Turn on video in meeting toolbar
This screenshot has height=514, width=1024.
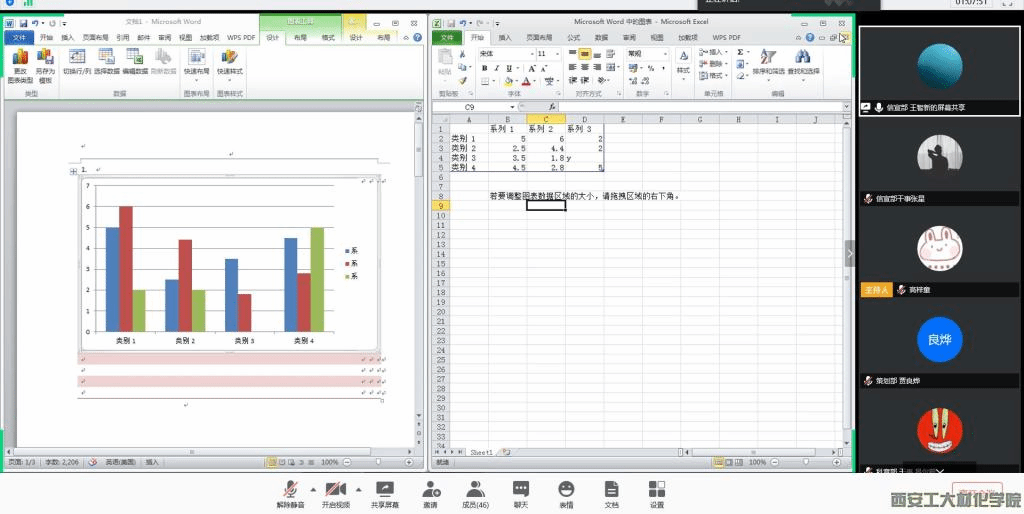click(x=335, y=490)
